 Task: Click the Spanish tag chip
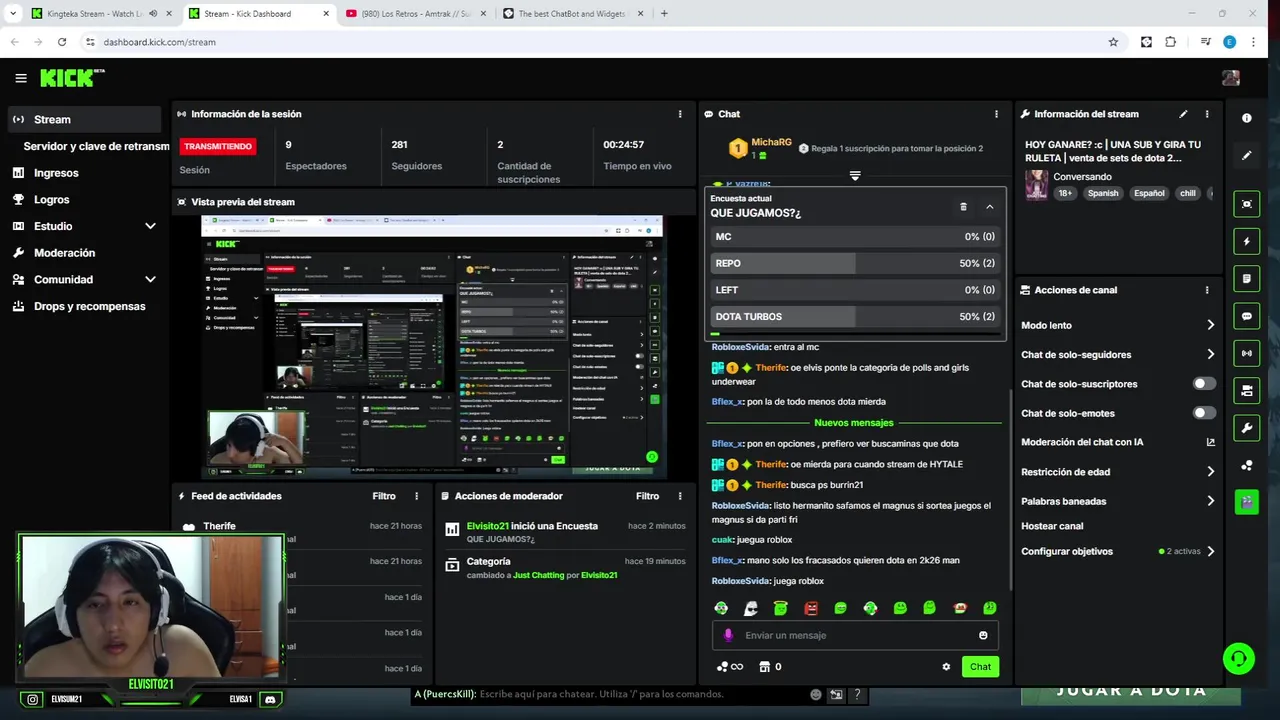tap(1103, 193)
